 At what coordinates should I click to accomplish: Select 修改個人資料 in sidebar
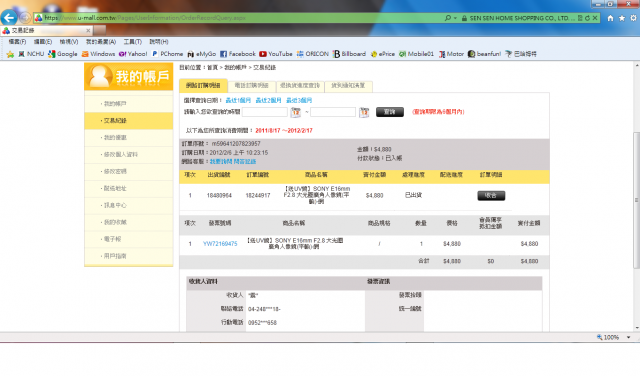(129, 155)
